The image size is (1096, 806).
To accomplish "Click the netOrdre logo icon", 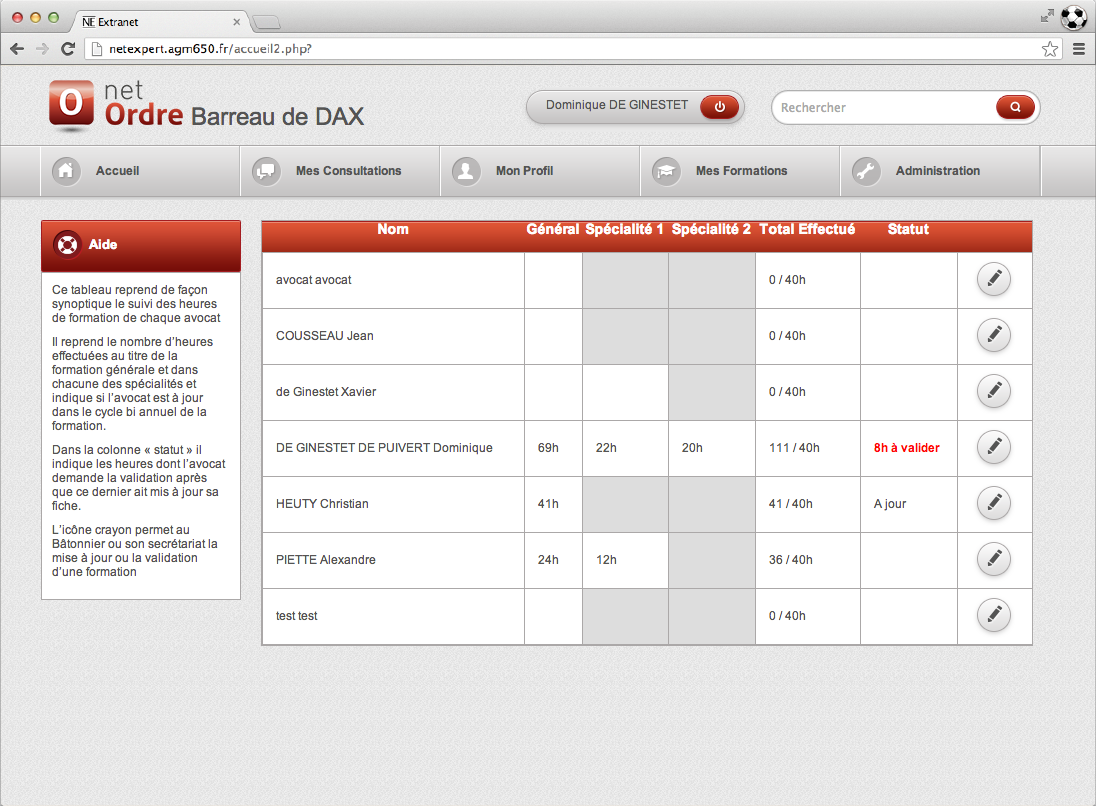I will point(71,103).
